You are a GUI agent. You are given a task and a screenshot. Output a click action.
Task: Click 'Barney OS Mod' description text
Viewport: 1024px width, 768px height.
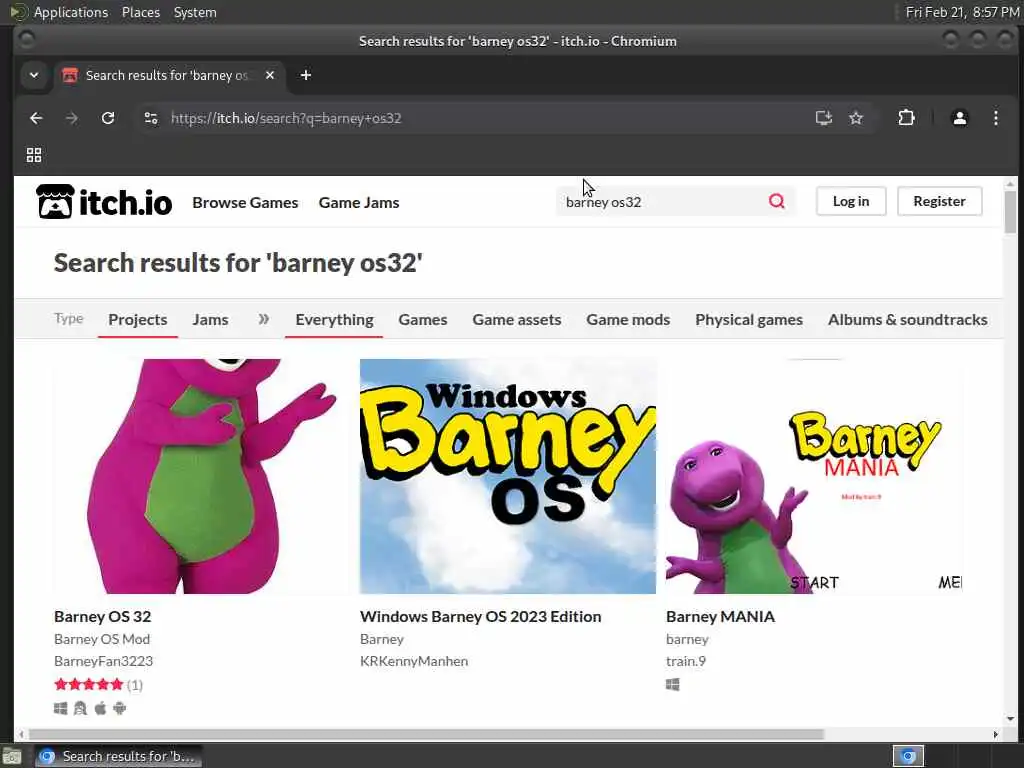tap(102, 639)
